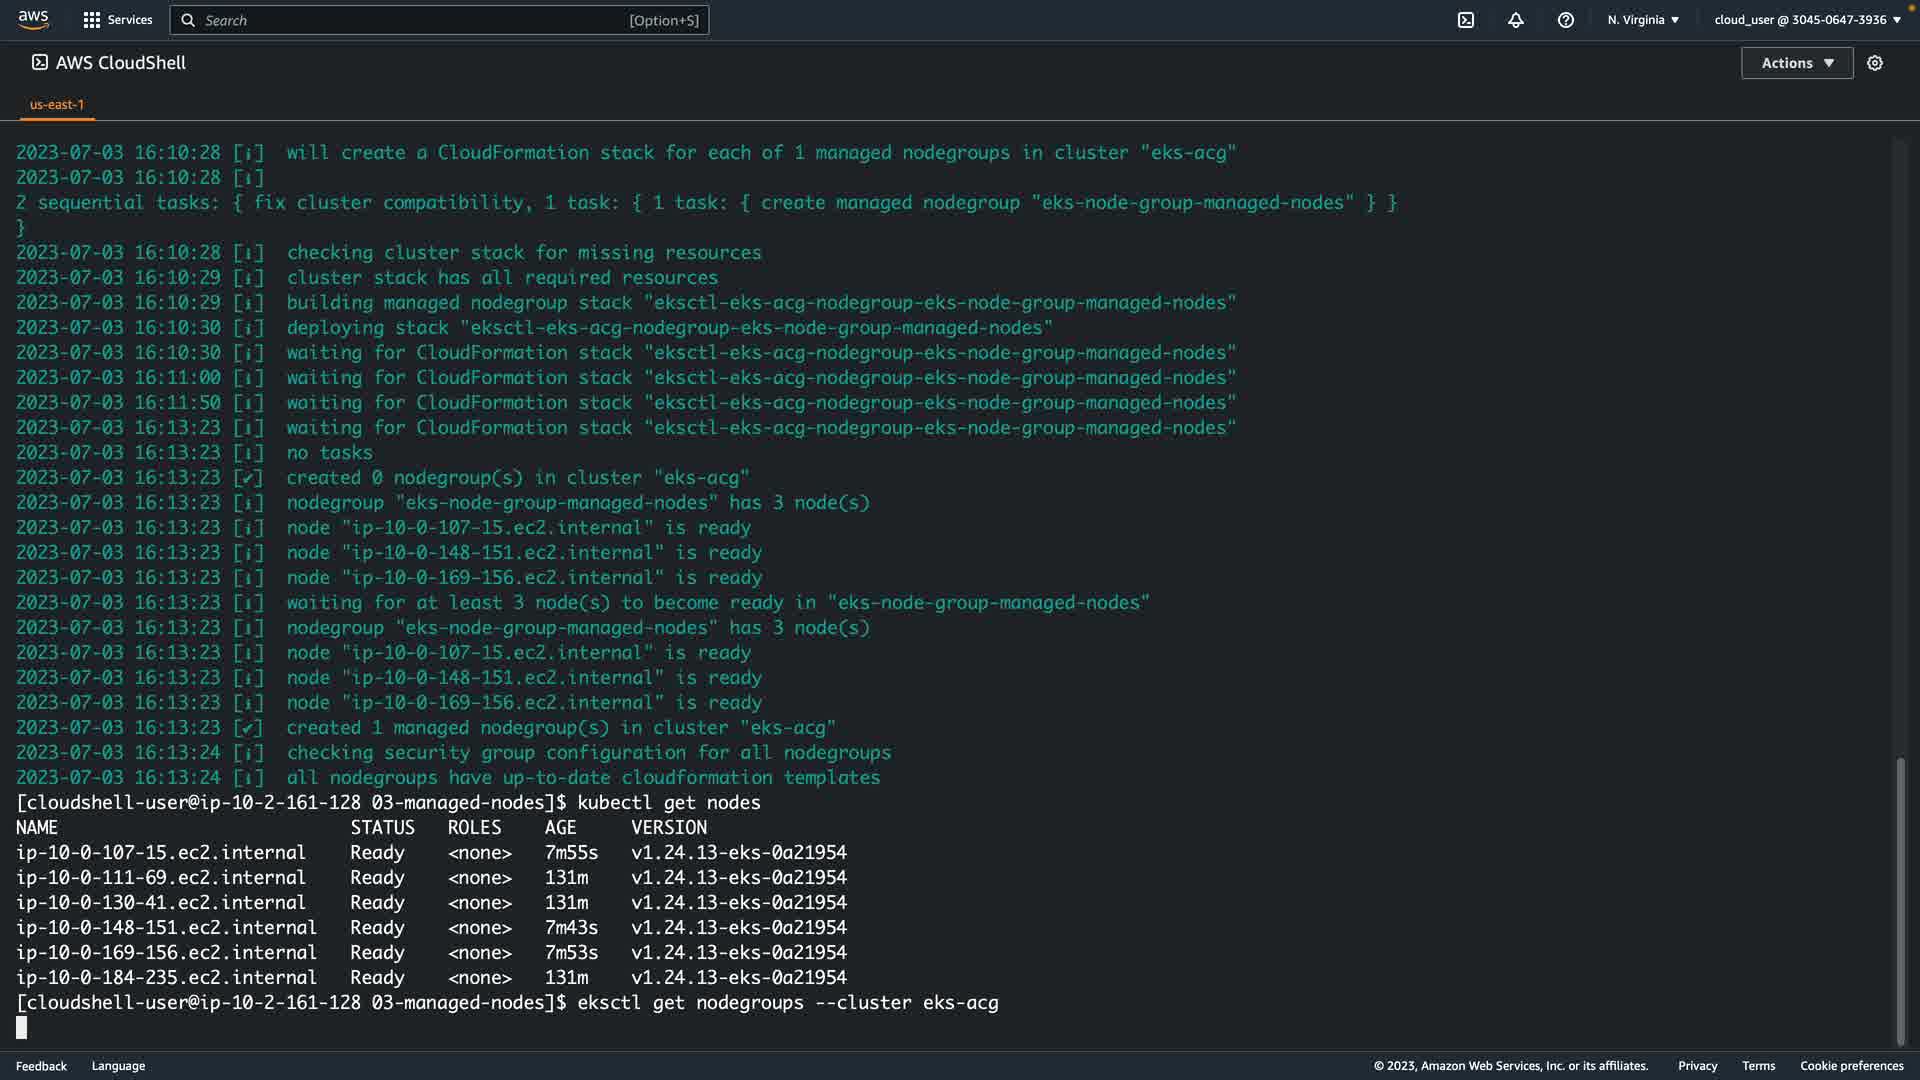
Task: Open the Feedback link
Action: tap(41, 1066)
